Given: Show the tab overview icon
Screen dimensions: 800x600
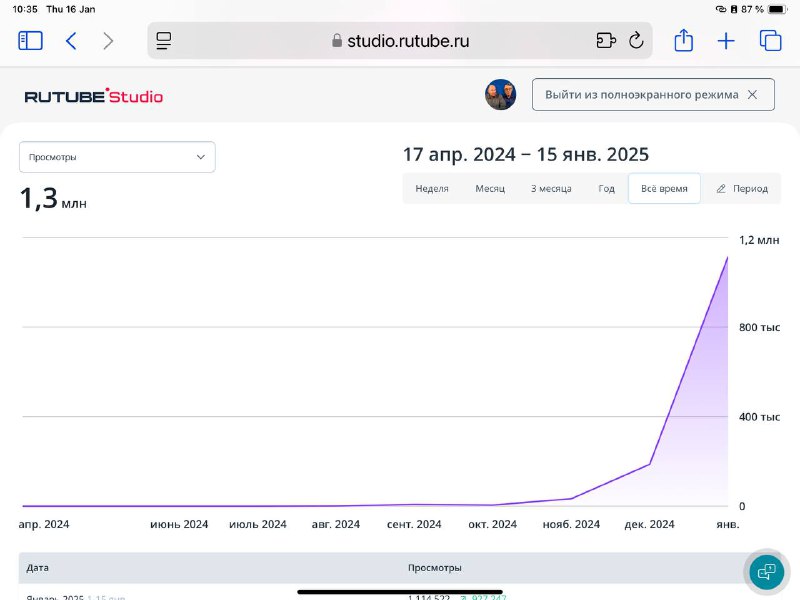Looking at the screenshot, I should 770,40.
